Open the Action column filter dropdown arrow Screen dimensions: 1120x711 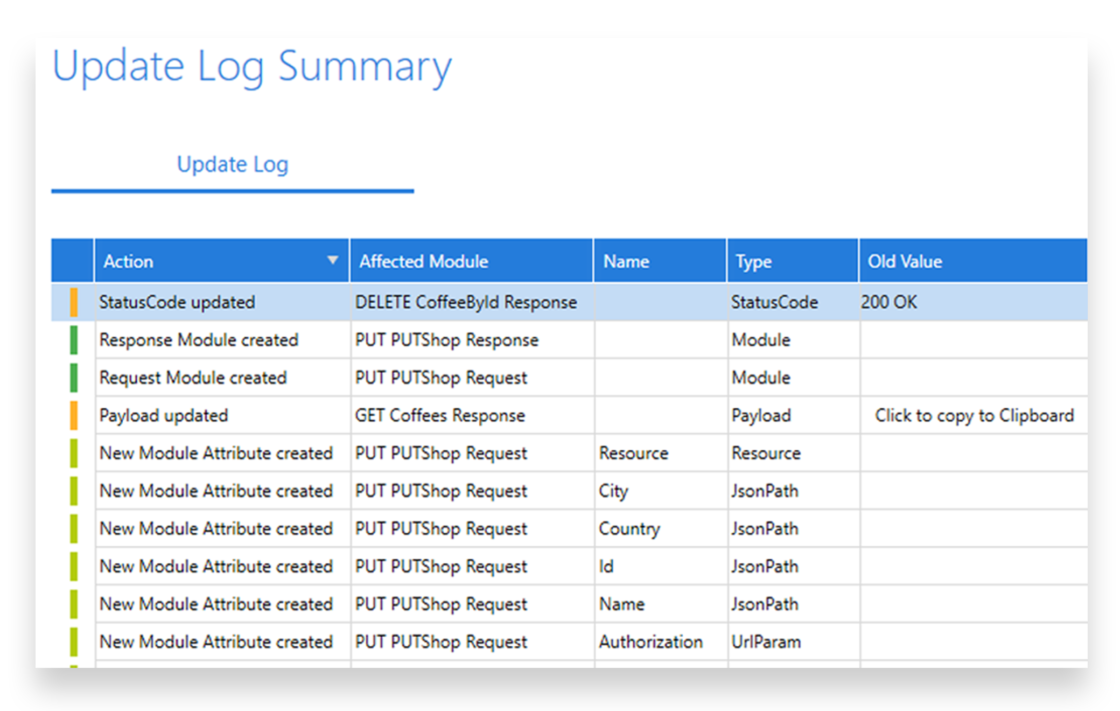(x=332, y=260)
